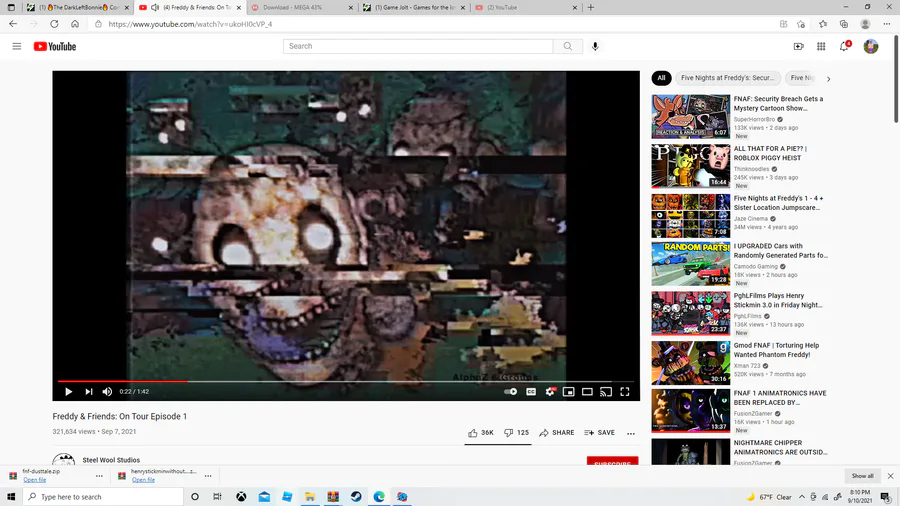Toggle the autoplay switch
This screenshot has width=900, height=506.
coord(510,391)
